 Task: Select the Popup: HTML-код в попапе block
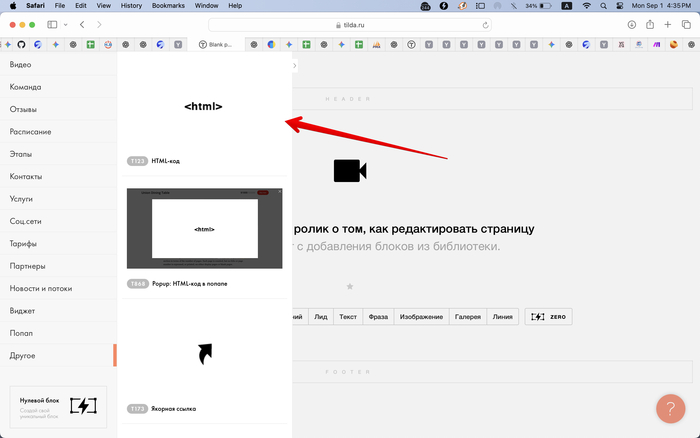pyautogui.click(x=204, y=229)
